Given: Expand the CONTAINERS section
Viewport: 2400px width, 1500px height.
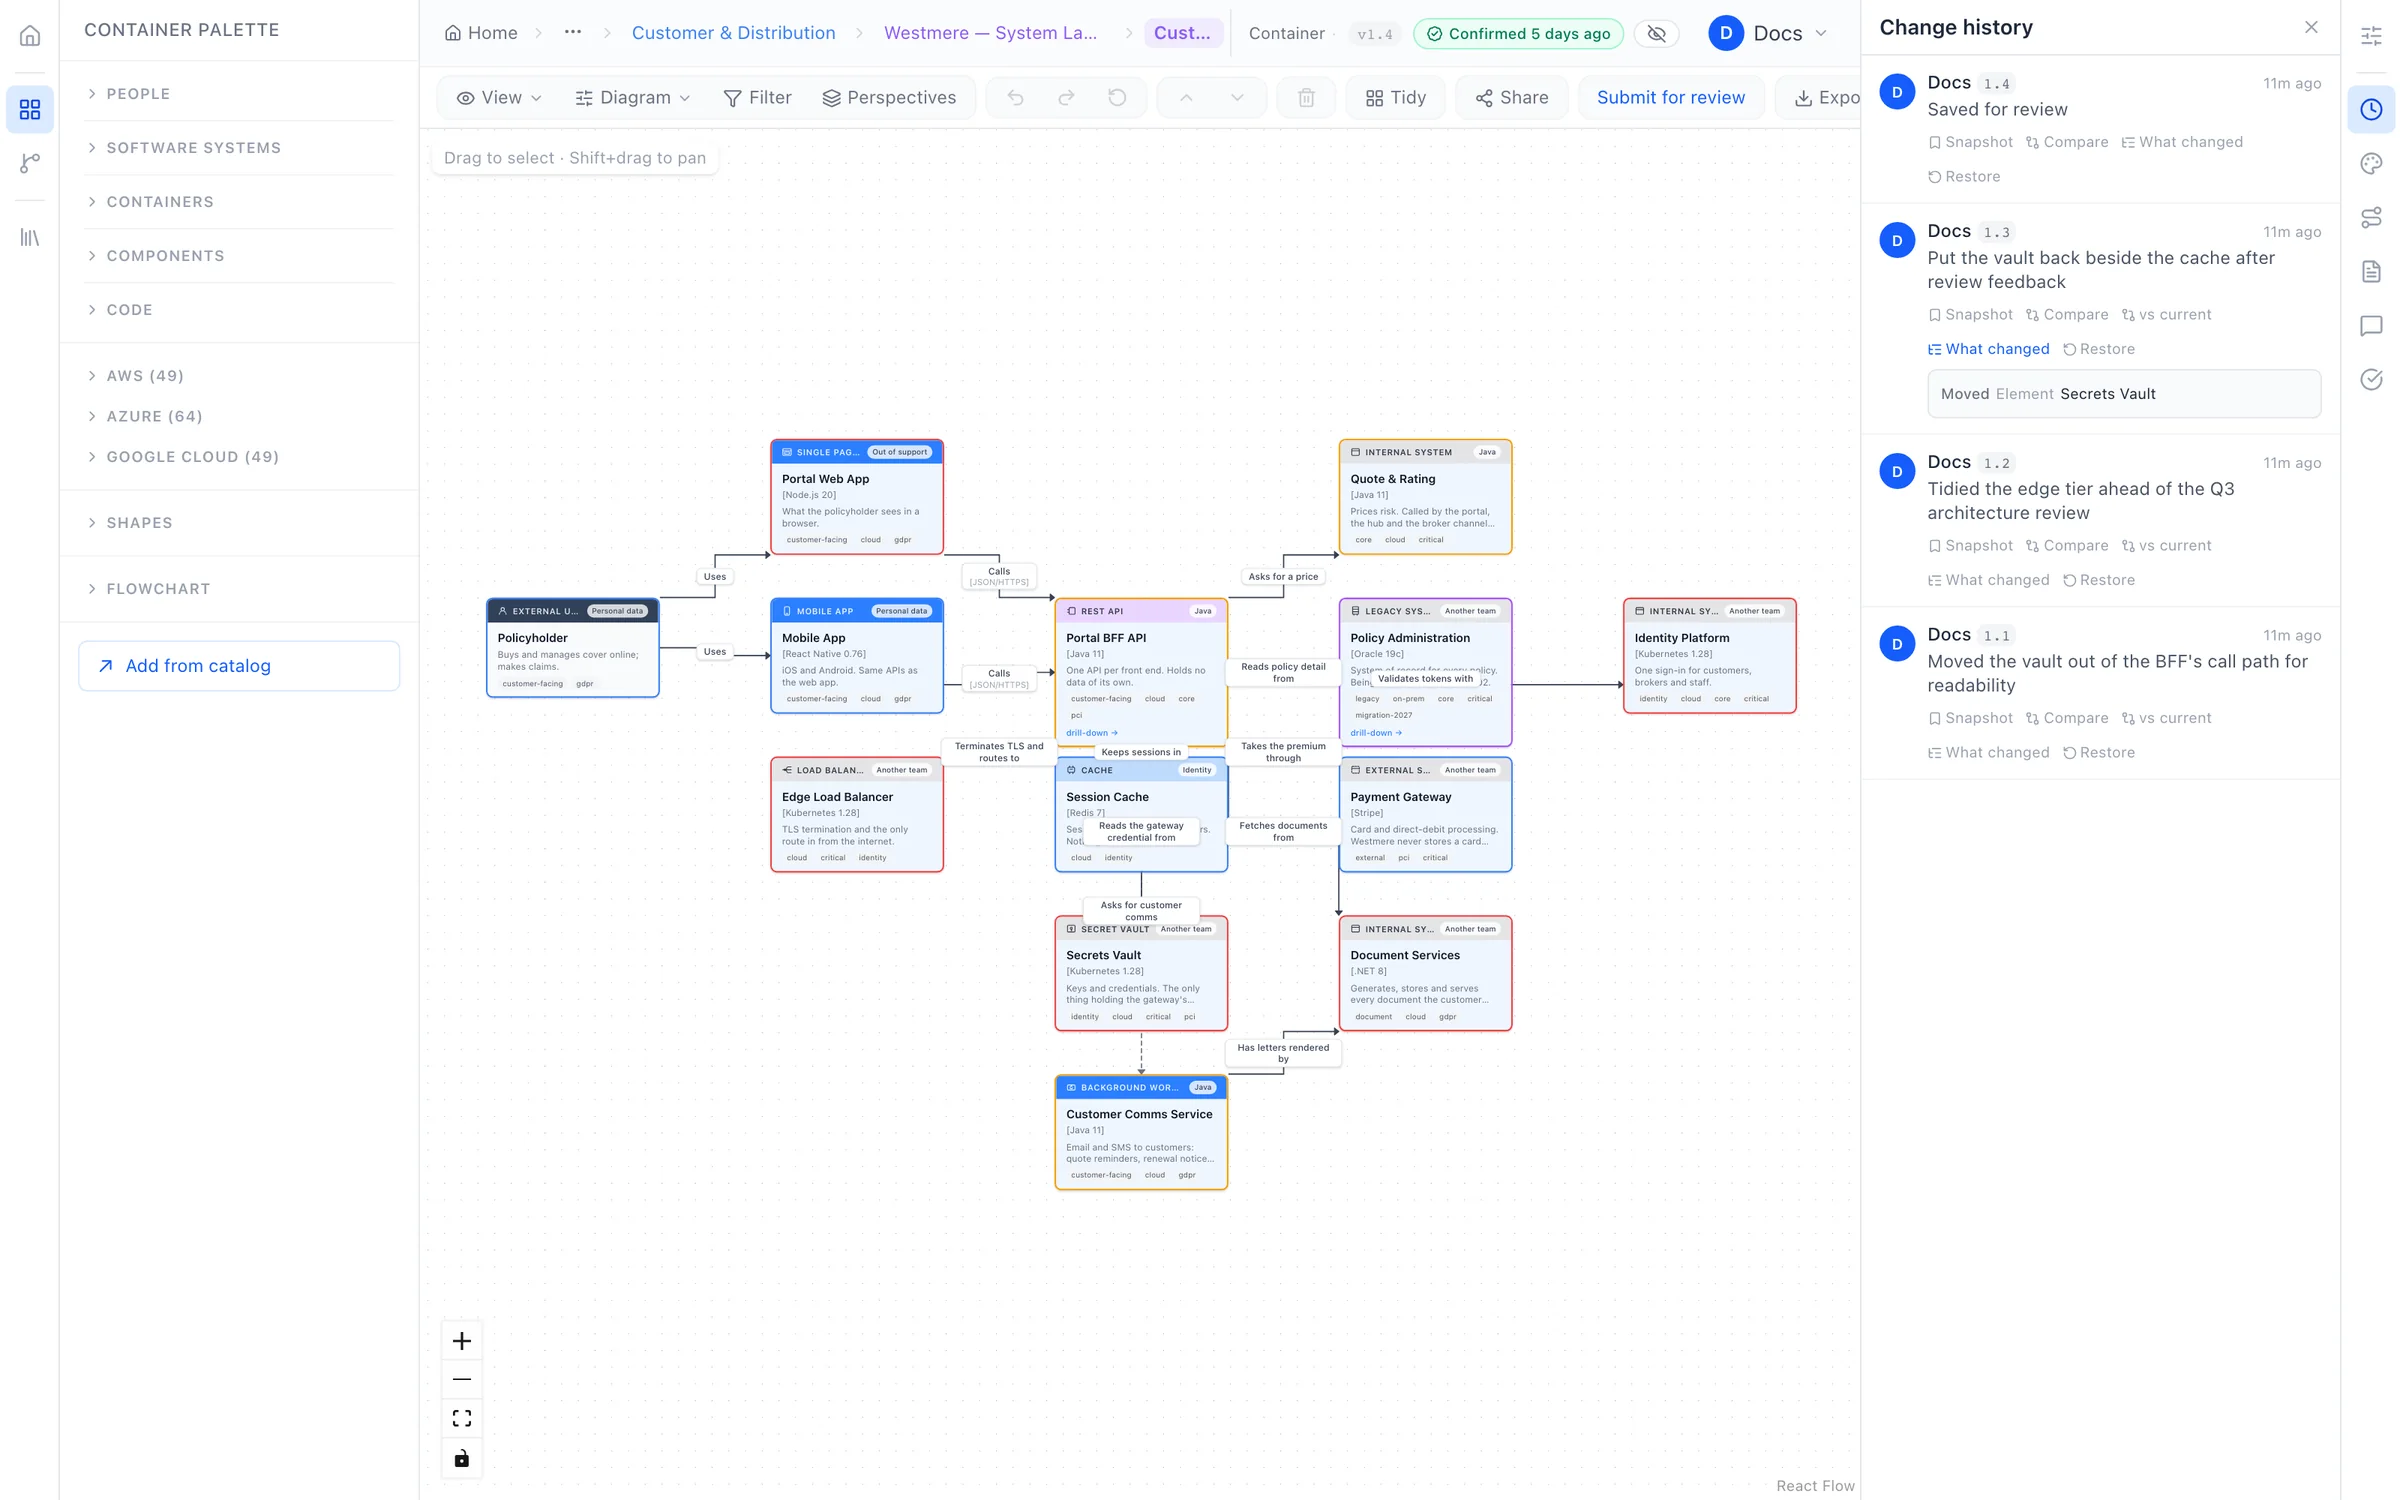Looking at the screenshot, I should [x=239, y=201].
